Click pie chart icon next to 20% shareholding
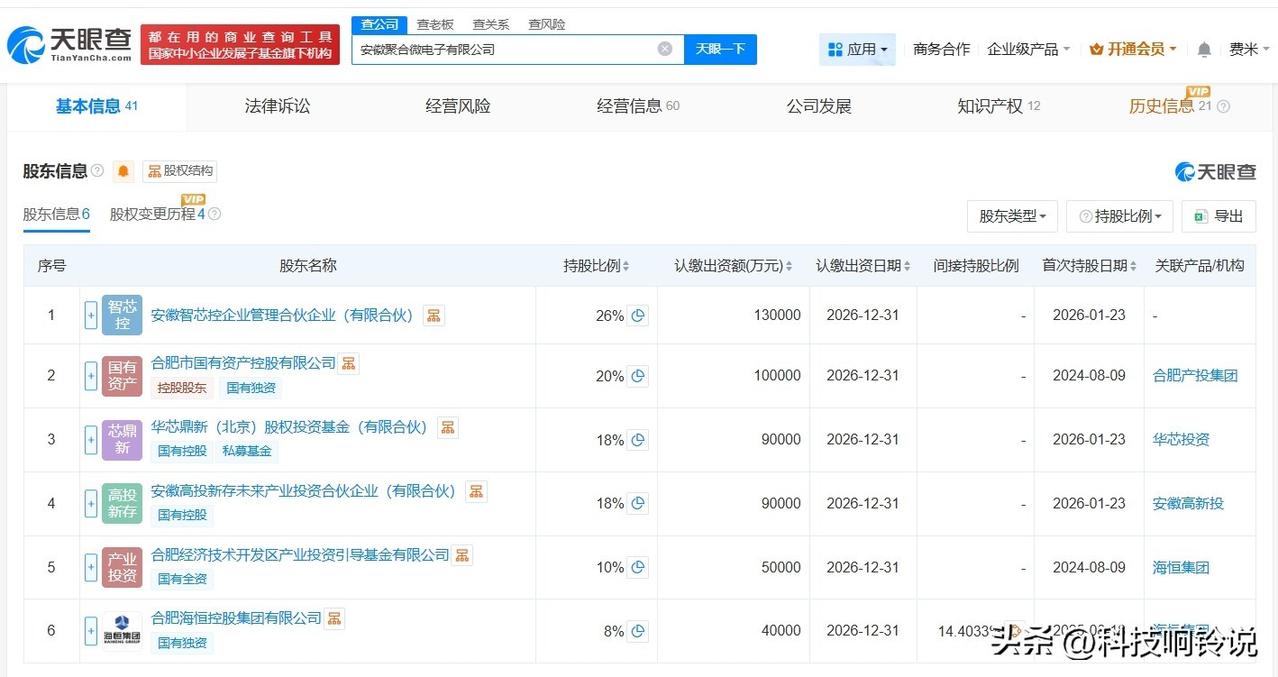Screen dimensions: 1278x677 coord(638,376)
